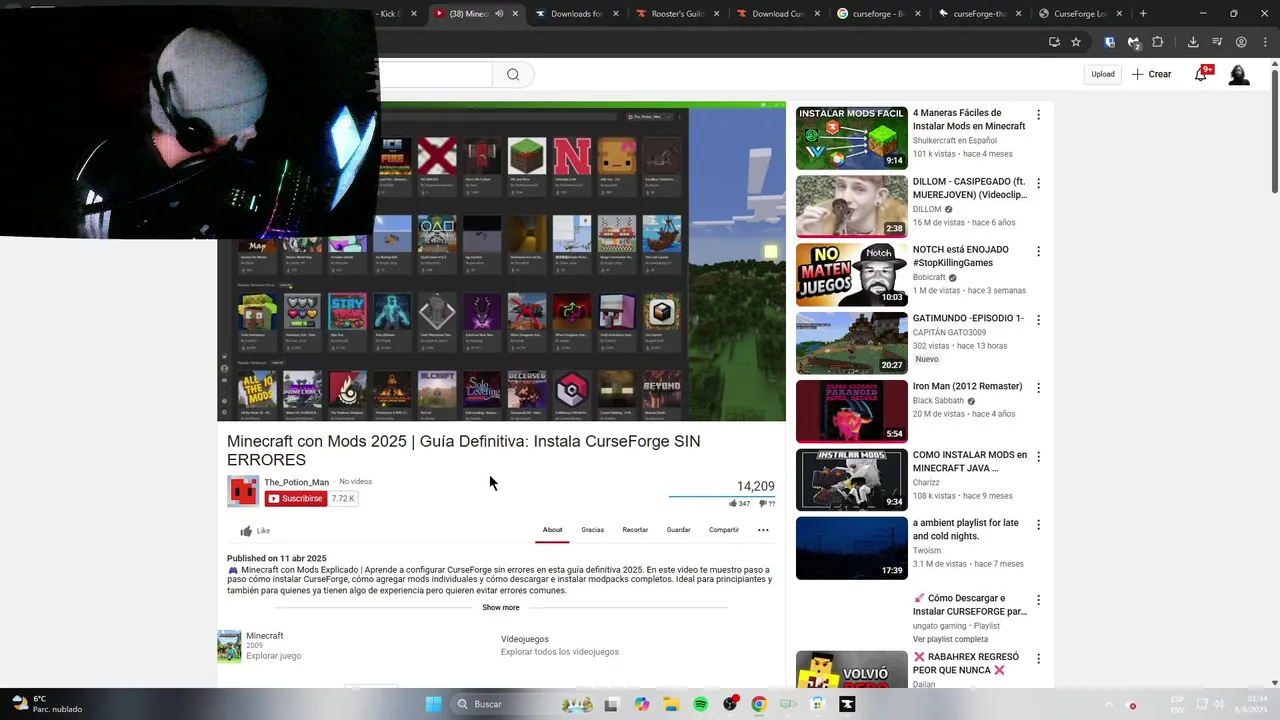Viewport: 1280px width, 720px height.
Task: Select the Recortar tab
Action: (x=635, y=530)
